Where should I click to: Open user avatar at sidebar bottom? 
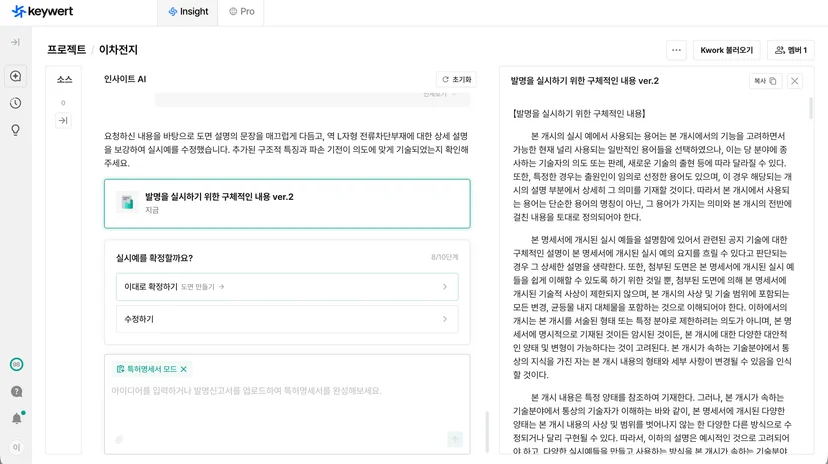pyautogui.click(x=16, y=447)
